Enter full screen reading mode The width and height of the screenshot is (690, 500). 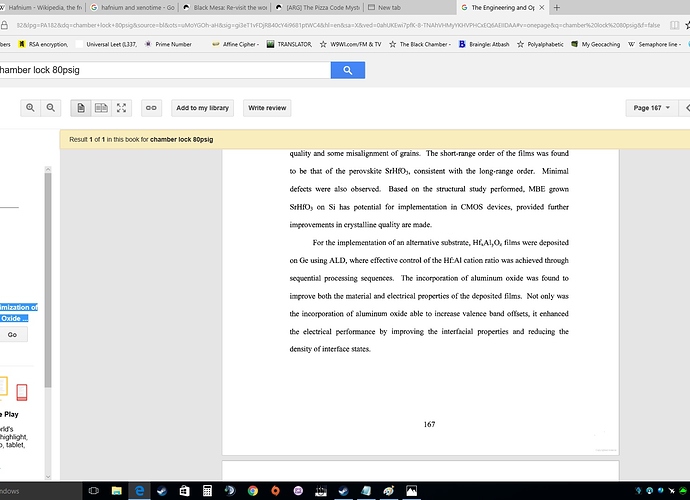(122, 107)
